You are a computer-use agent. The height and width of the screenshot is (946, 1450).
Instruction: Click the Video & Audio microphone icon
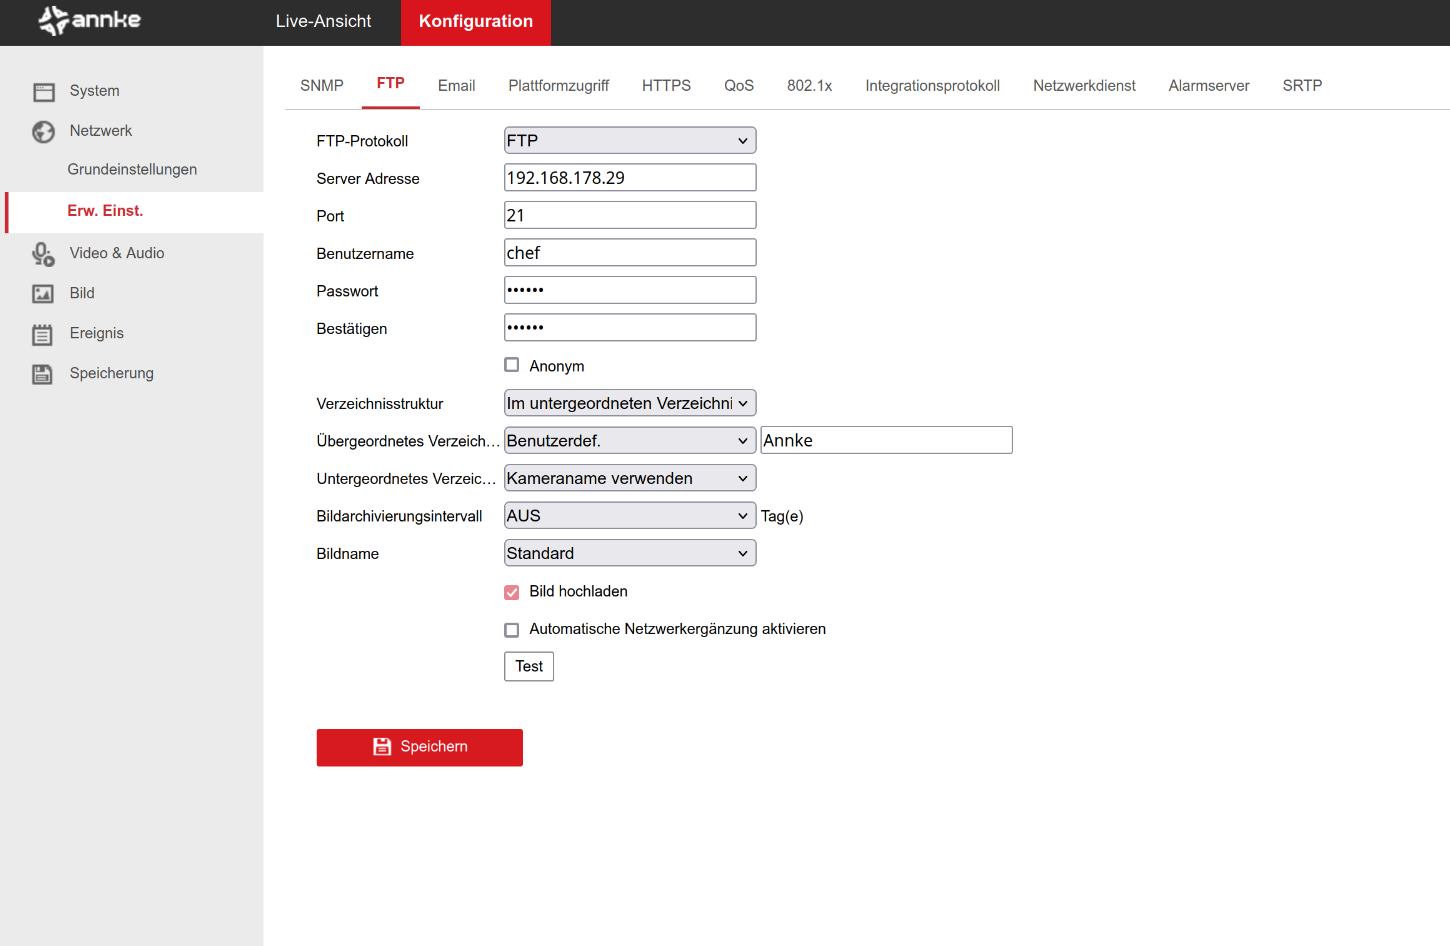tap(43, 254)
